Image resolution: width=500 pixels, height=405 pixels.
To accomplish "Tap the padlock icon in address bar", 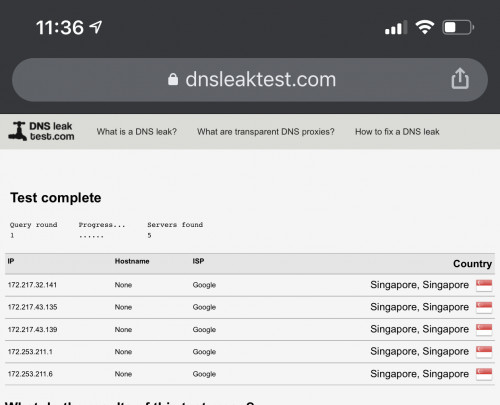I will pyautogui.click(x=173, y=79).
